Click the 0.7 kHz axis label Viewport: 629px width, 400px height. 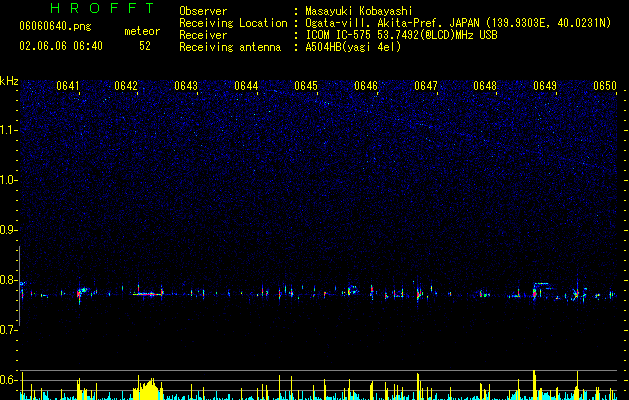[x=9, y=330]
